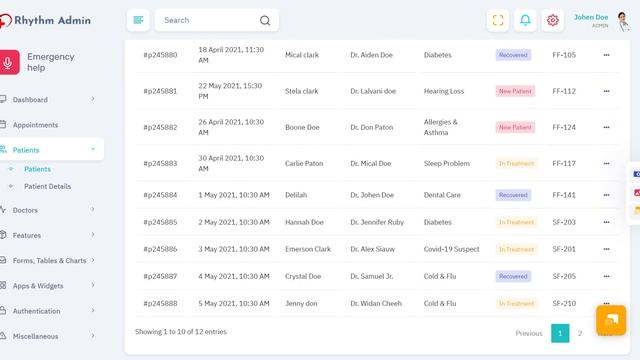Collapse the Patients menu chevron
The height and width of the screenshot is (360, 640).
93,149
